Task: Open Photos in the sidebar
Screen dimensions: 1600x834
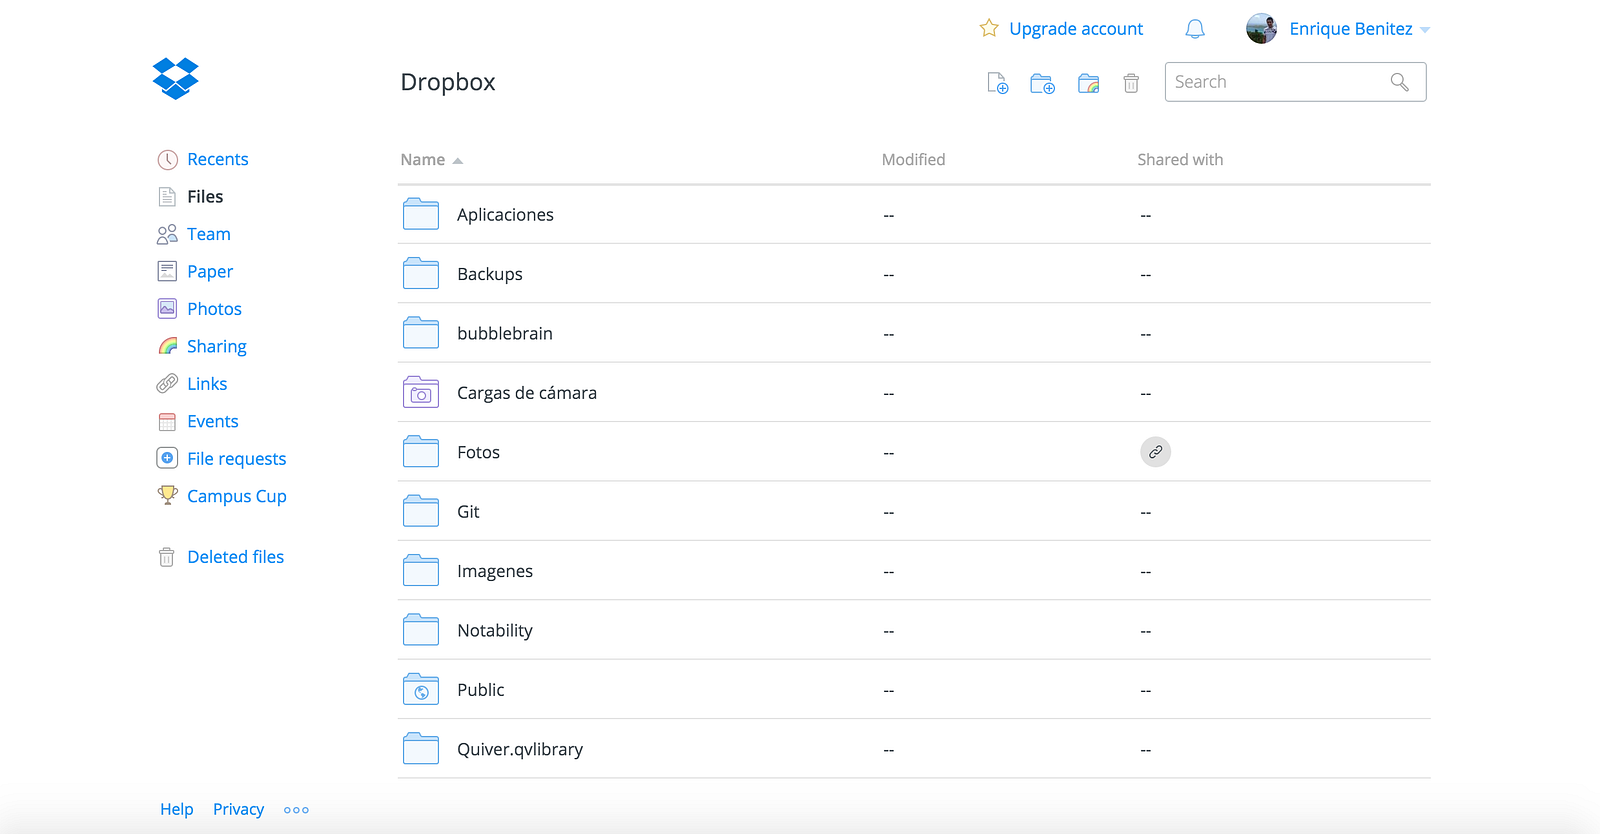Action: (x=215, y=309)
